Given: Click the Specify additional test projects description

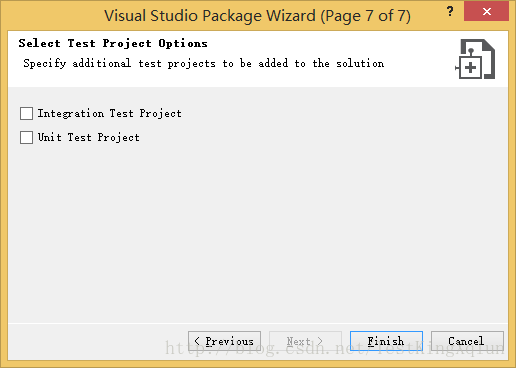Looking at the screenshot, I should coord(204,63).
